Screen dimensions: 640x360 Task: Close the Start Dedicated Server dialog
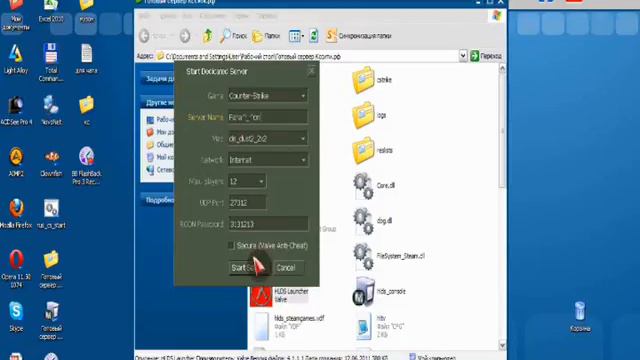pyautogui.click(x=311, y=71)
